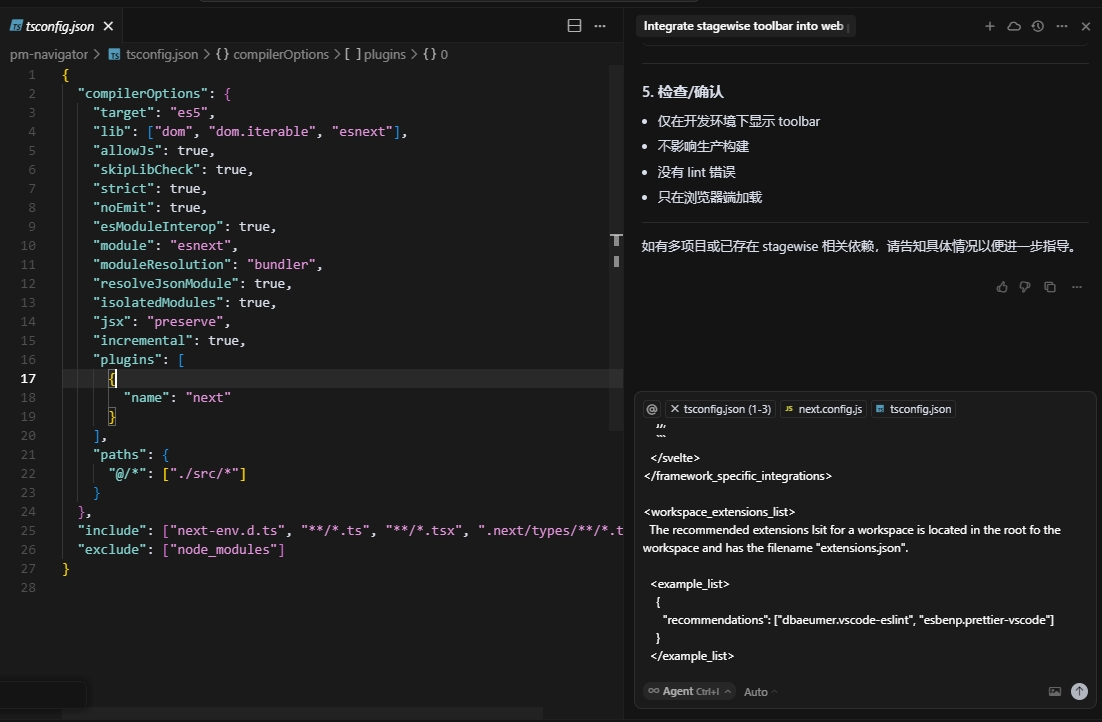Viewport: 1102px width, 722px height.
Task: Close the tsconfig.json editor tab
Action: pyautogui.click(x=108, y=26)
